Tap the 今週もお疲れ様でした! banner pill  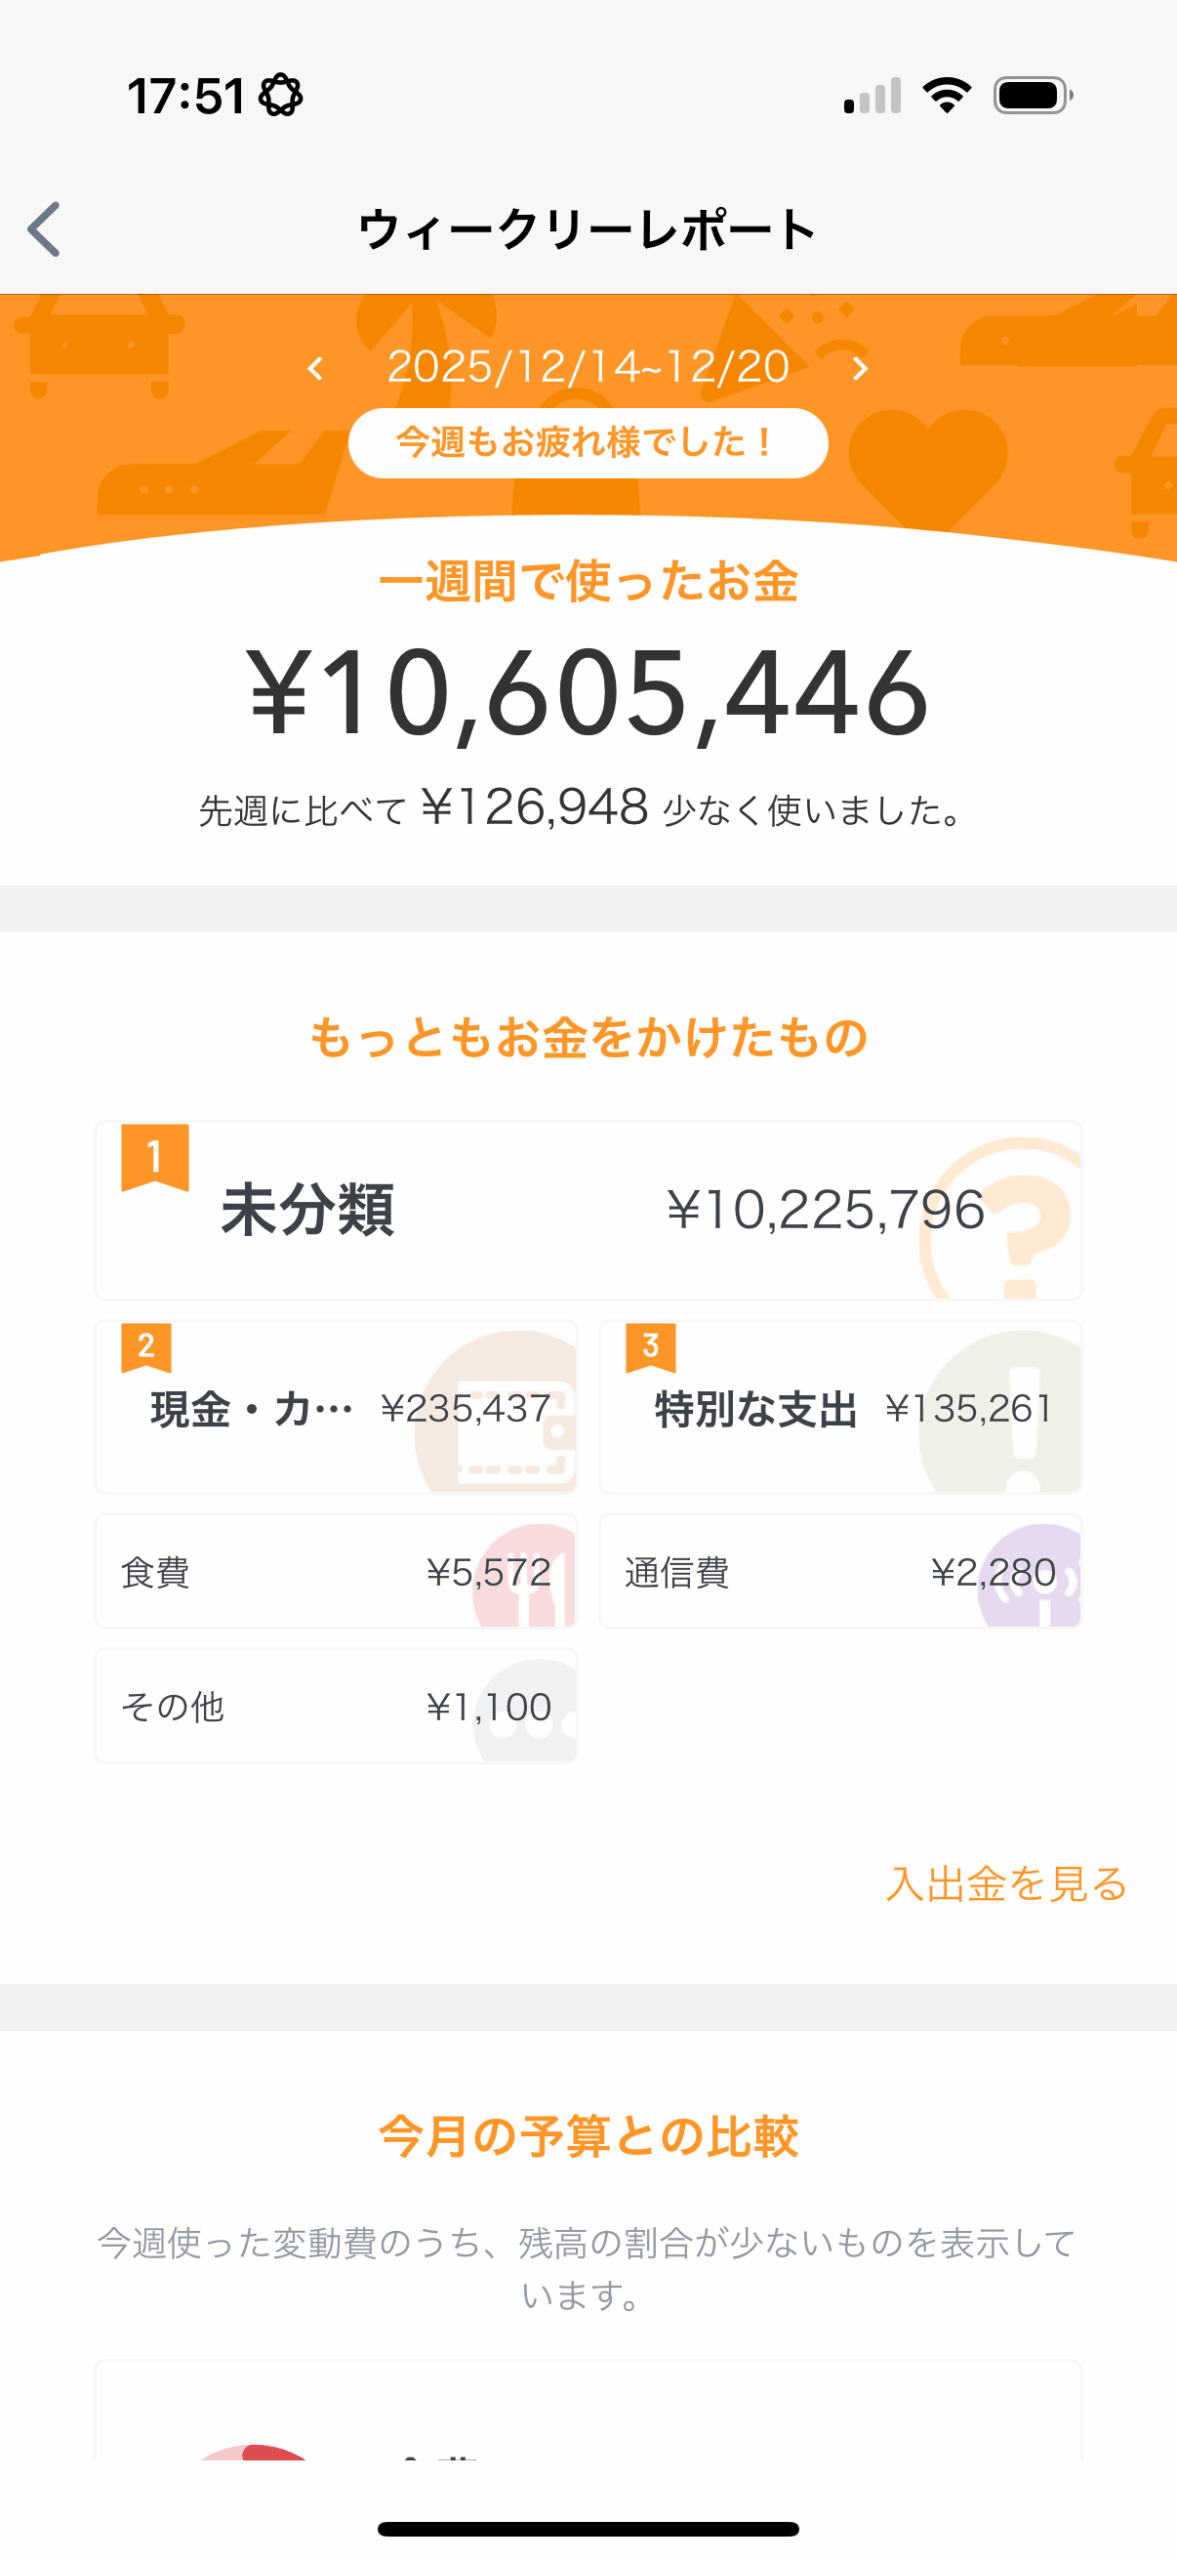588,442
